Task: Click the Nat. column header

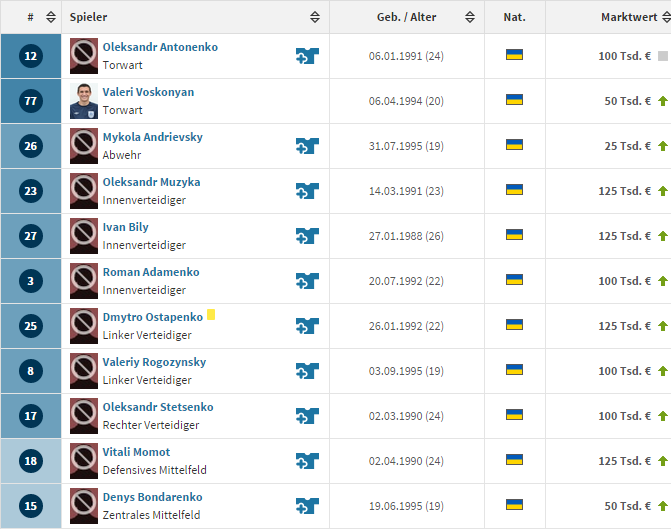Action: coord(515,18)
